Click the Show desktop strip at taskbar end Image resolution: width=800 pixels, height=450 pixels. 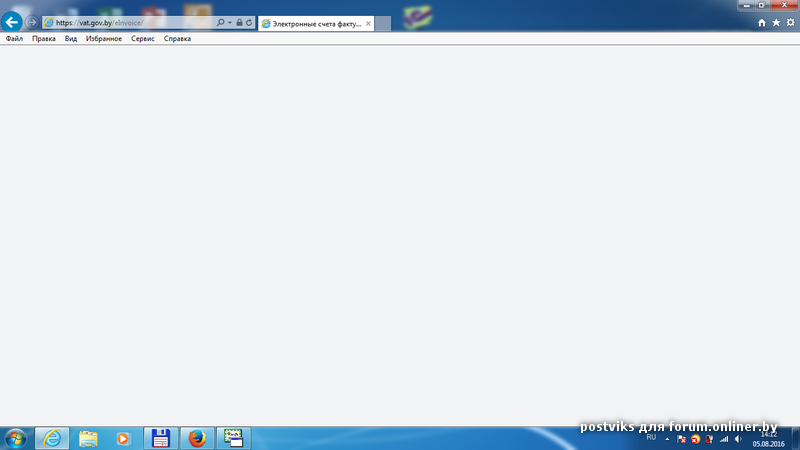point(796,439)
